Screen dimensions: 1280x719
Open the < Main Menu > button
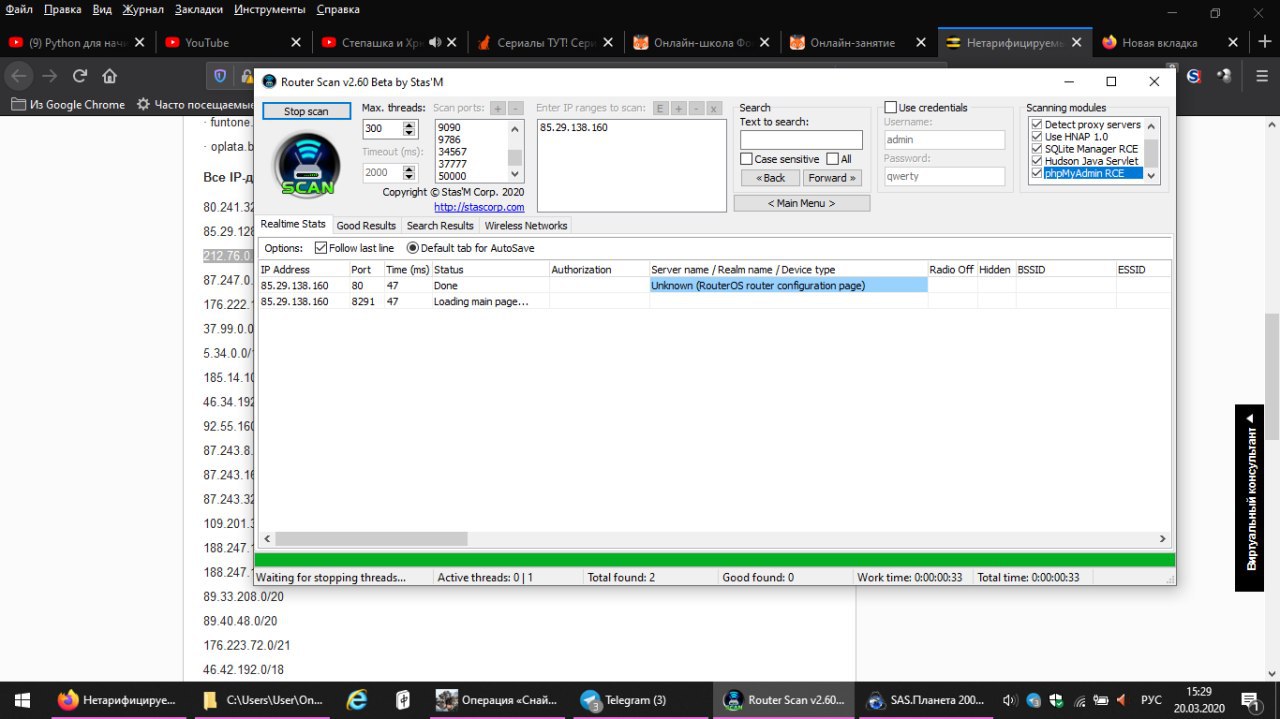[801, 203]
